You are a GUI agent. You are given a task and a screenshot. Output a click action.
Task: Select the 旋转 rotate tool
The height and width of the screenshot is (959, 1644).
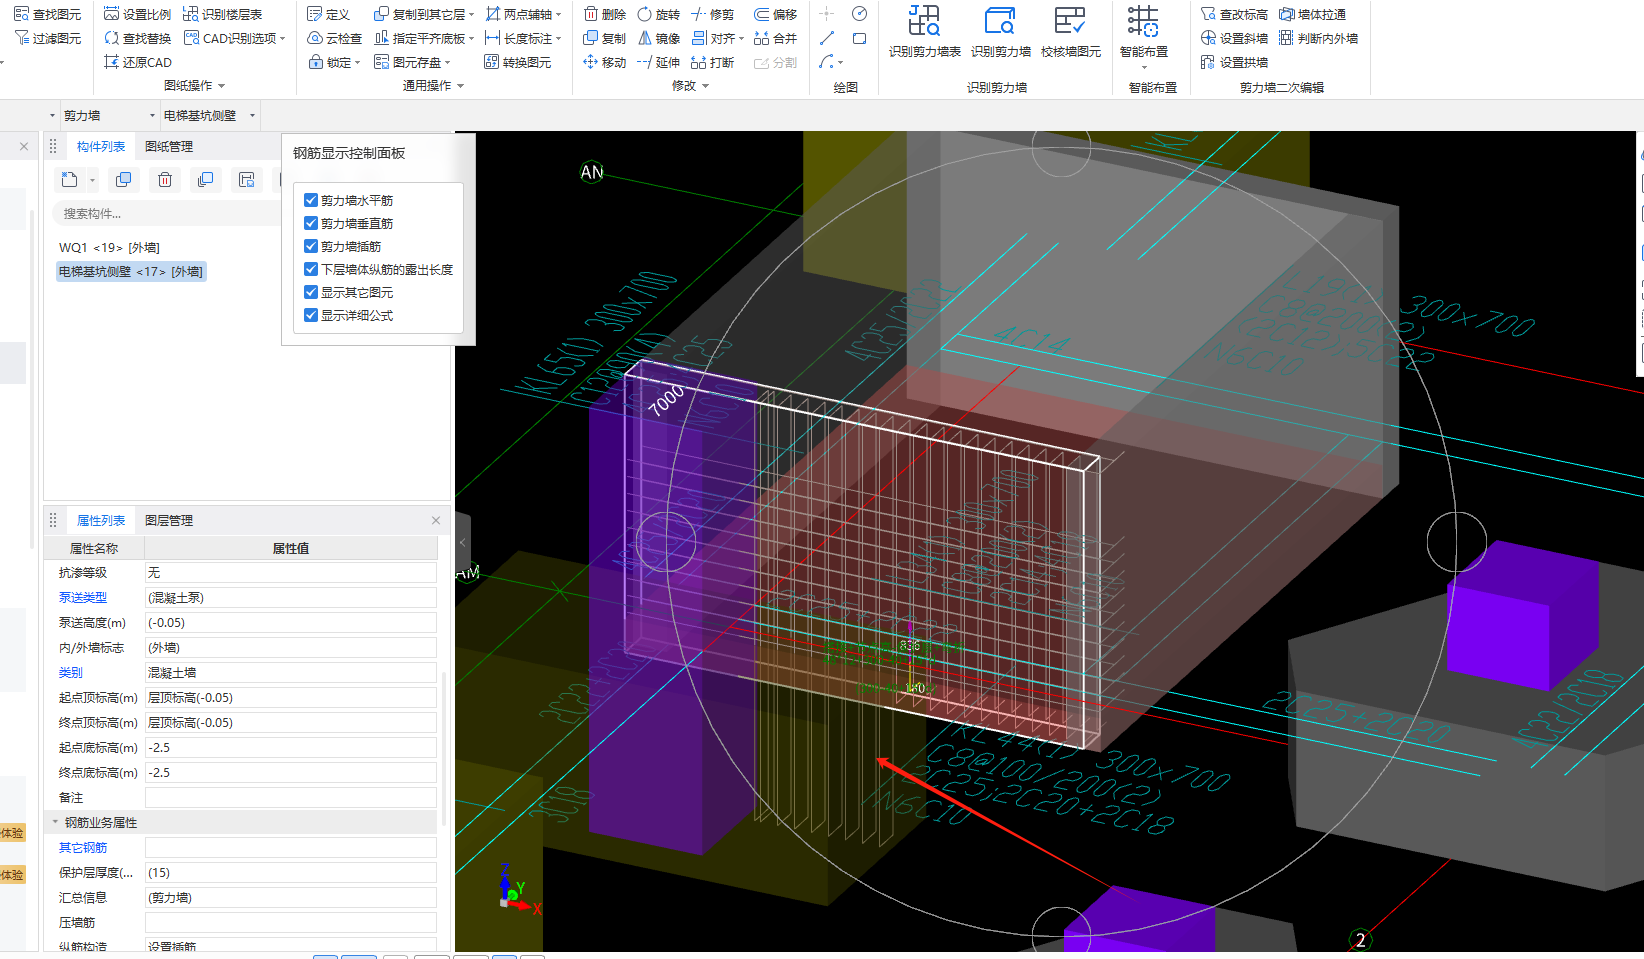point(658,14)
